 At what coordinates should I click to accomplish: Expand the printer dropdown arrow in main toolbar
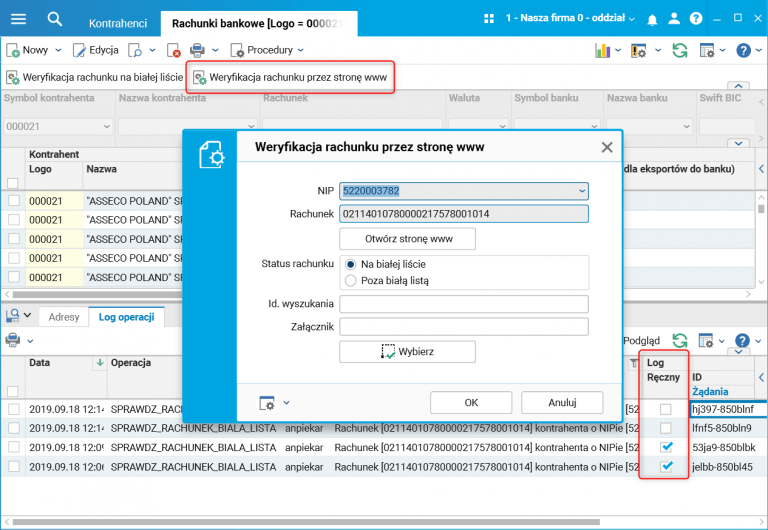215,50
